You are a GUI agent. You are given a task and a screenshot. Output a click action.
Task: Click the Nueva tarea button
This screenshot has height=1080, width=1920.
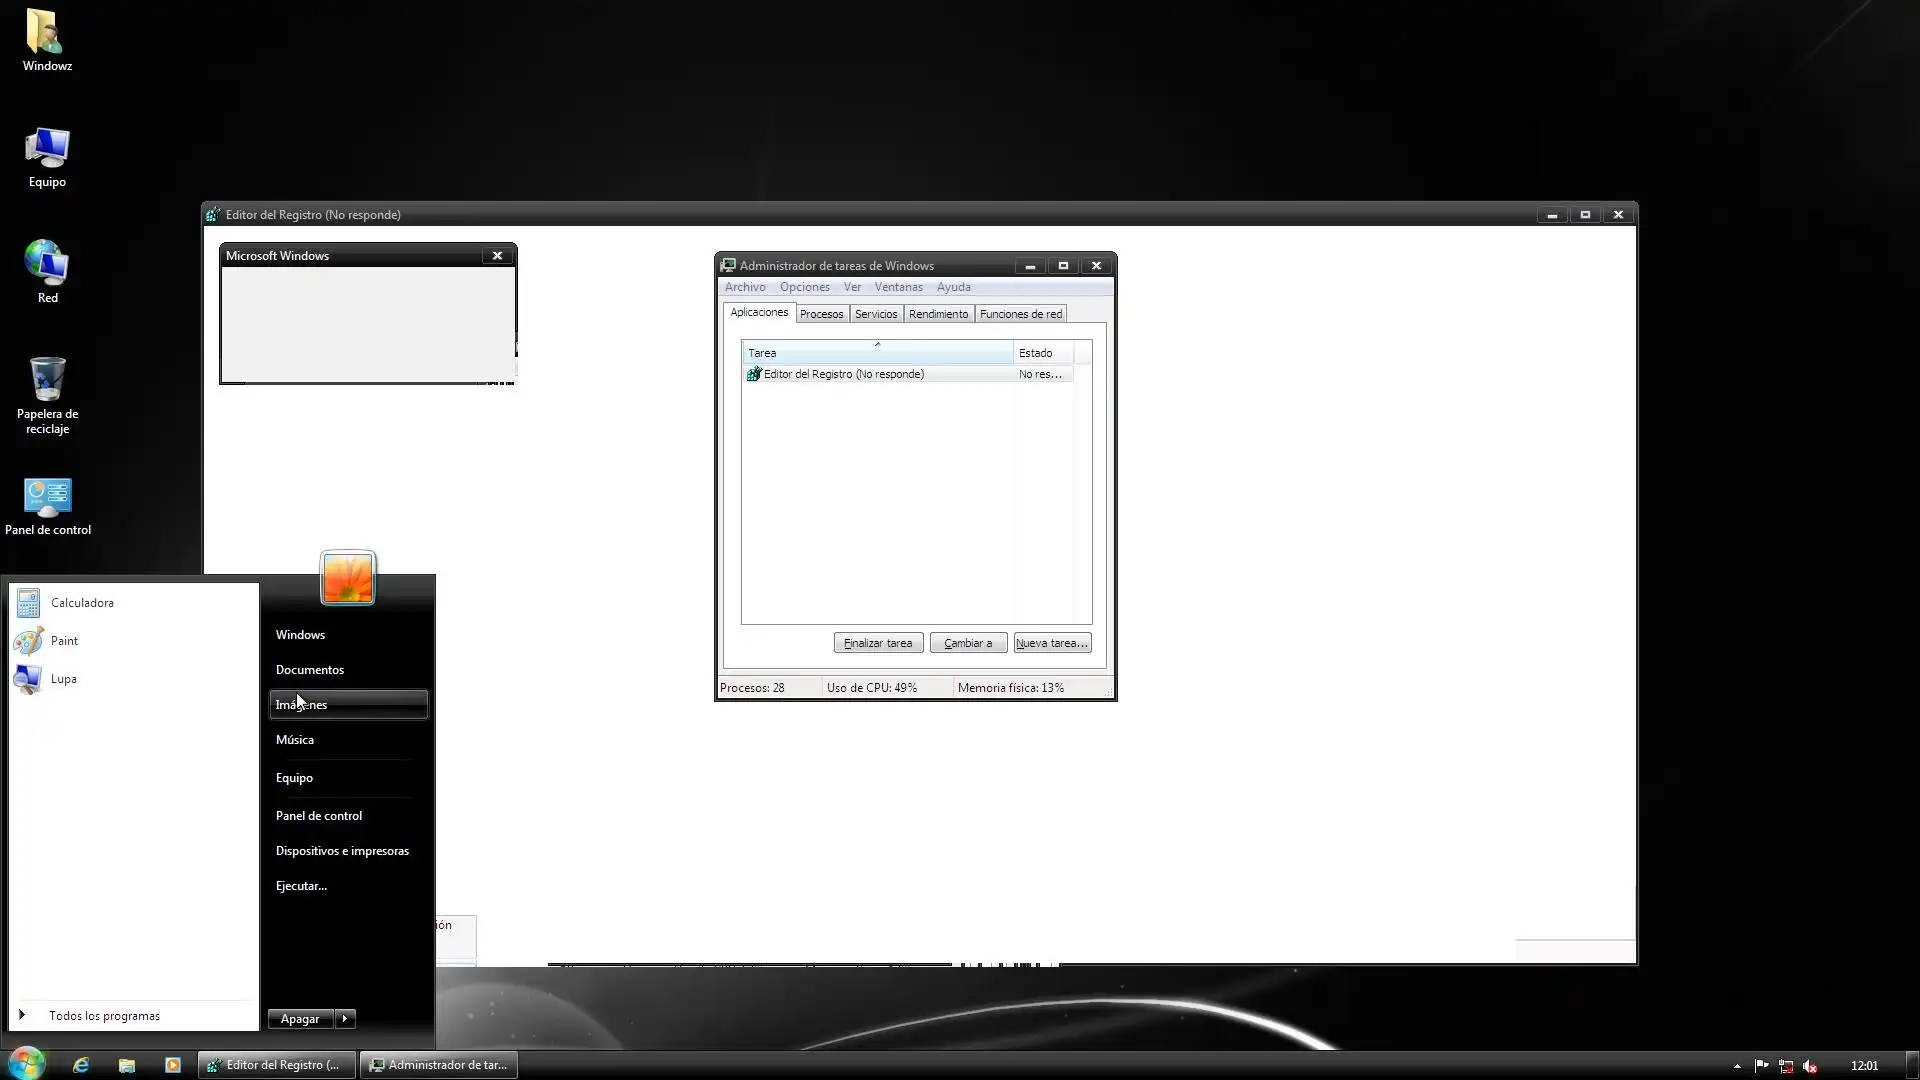[x=1051, y=643]
